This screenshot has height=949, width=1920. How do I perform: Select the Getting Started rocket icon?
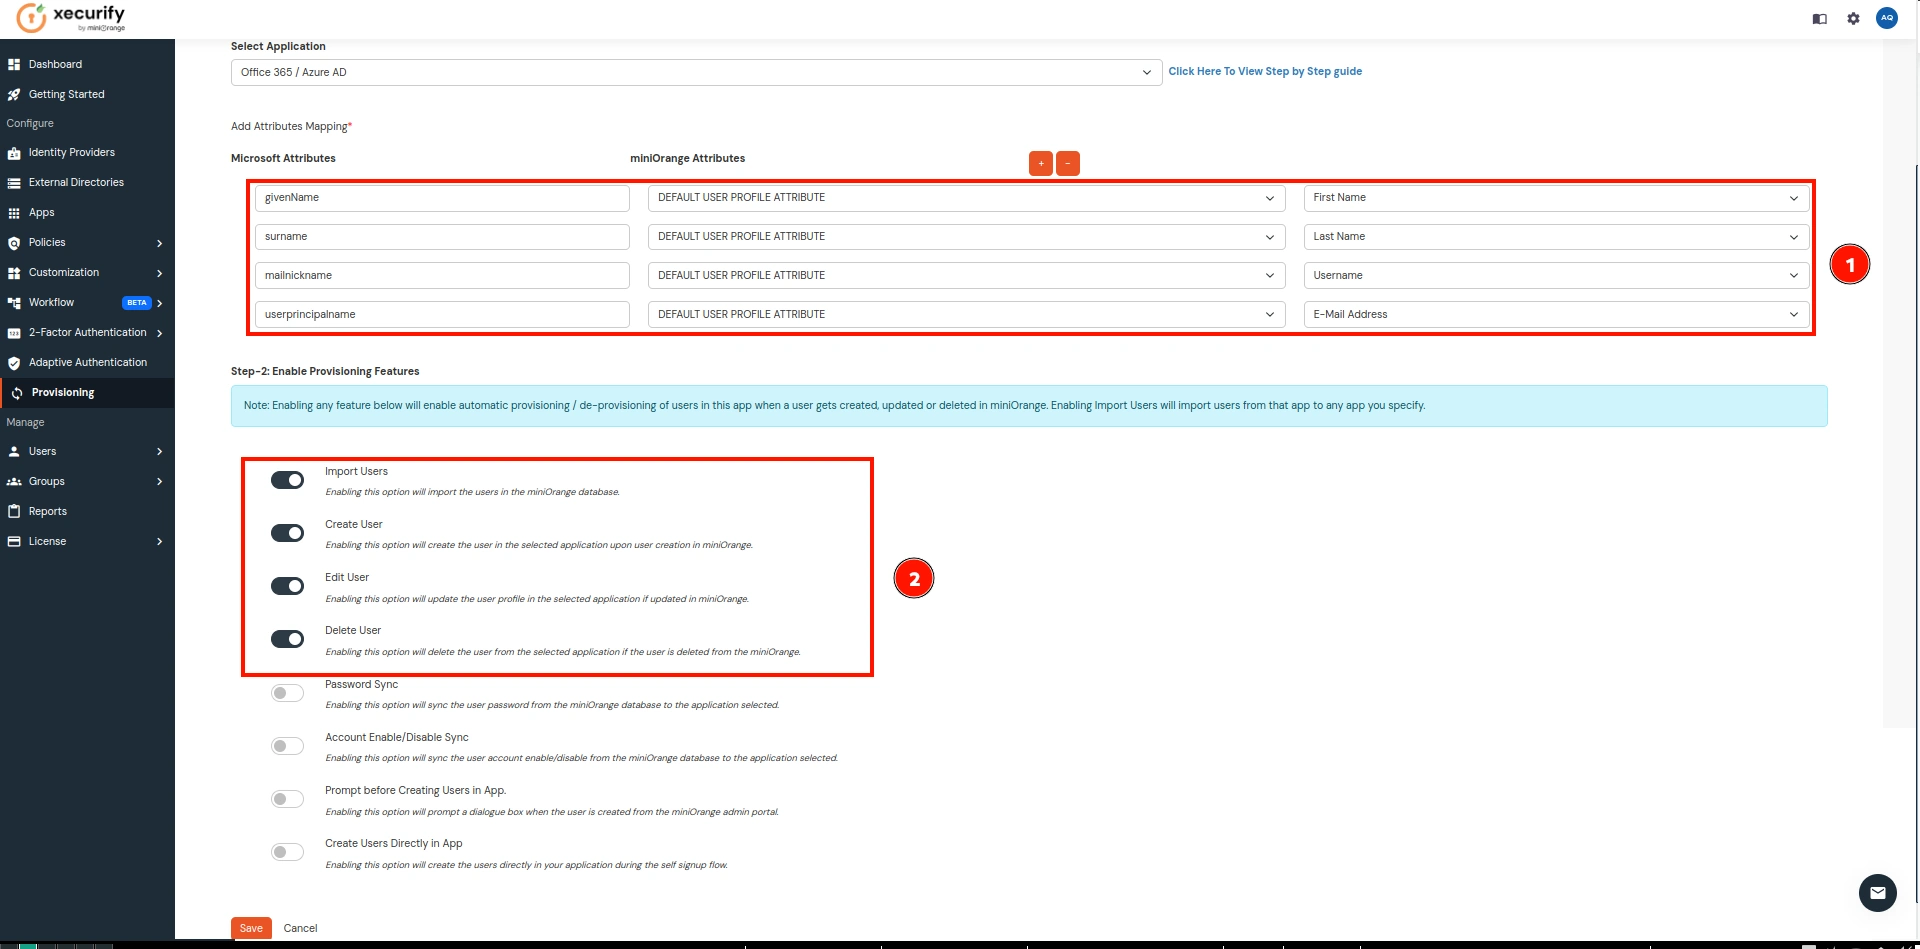tap(14, 94)
